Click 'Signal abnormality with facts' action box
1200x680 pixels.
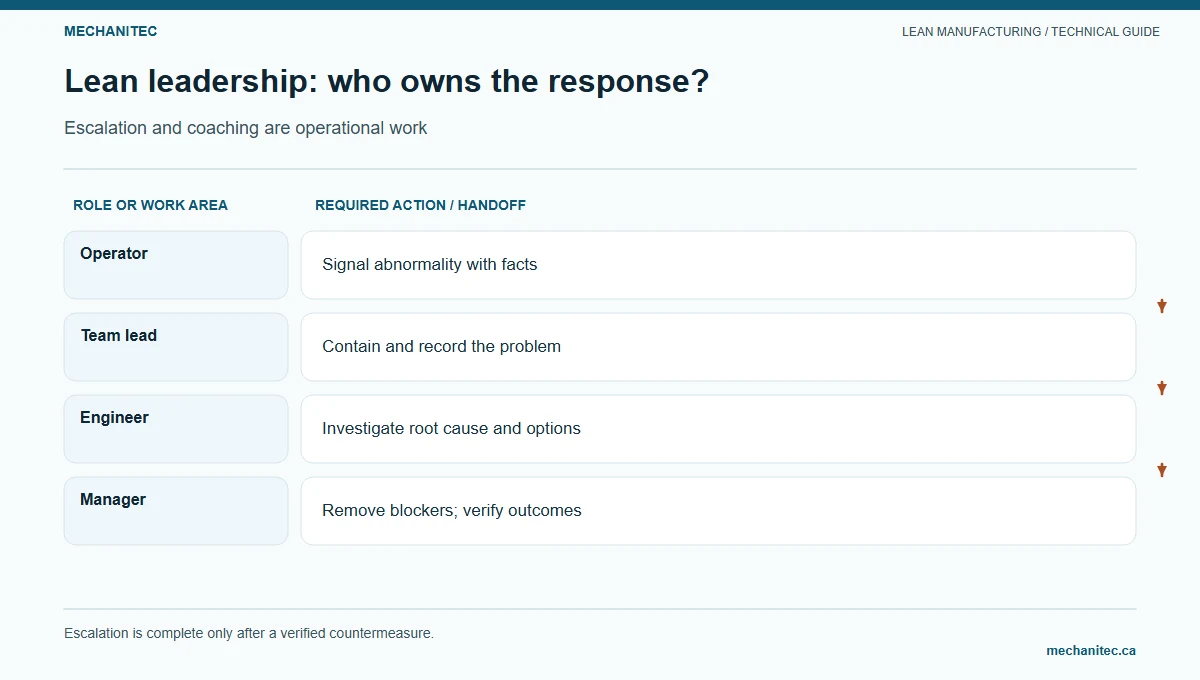coord(718,265)
